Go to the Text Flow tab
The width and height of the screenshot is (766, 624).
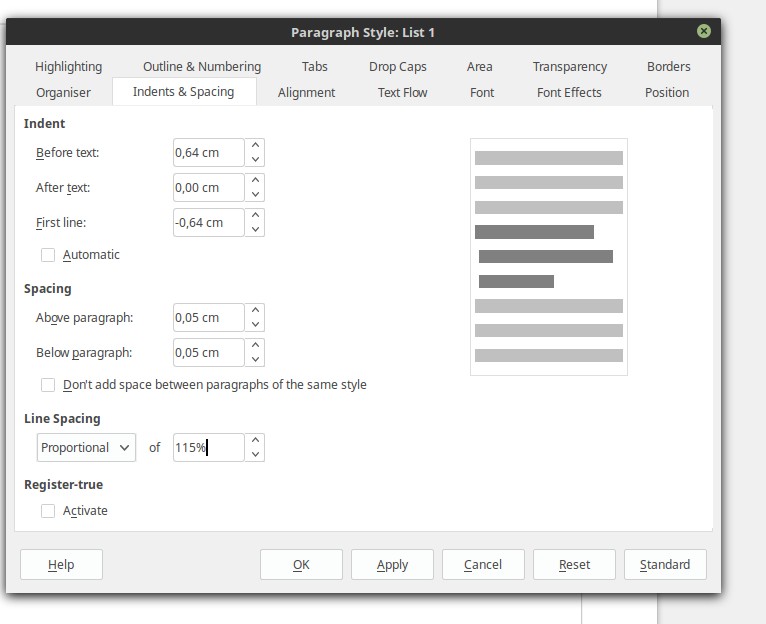403,92
